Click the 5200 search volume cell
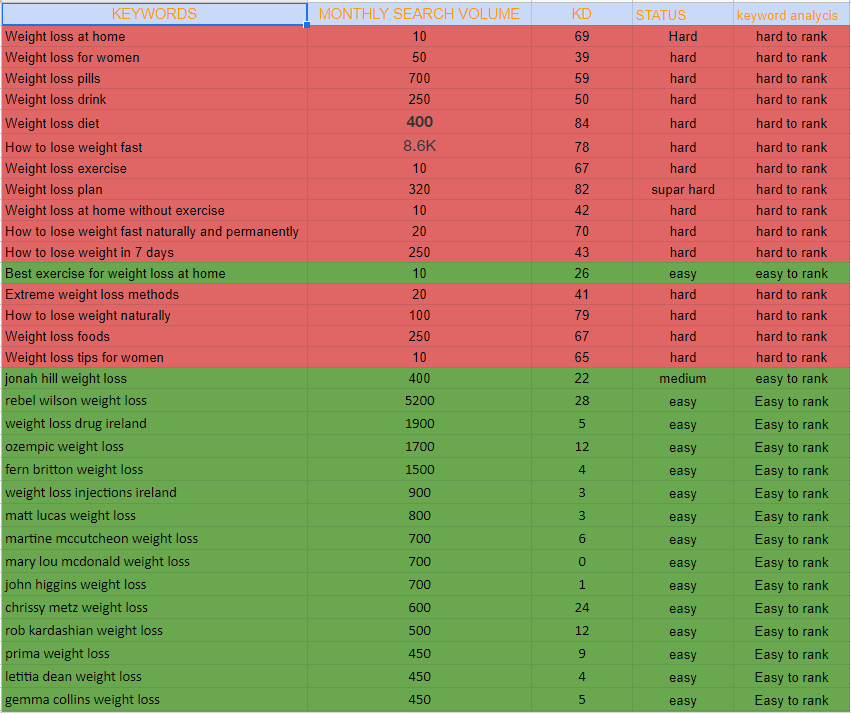Screen dimensions: 851x714 (x=418, y=401)
